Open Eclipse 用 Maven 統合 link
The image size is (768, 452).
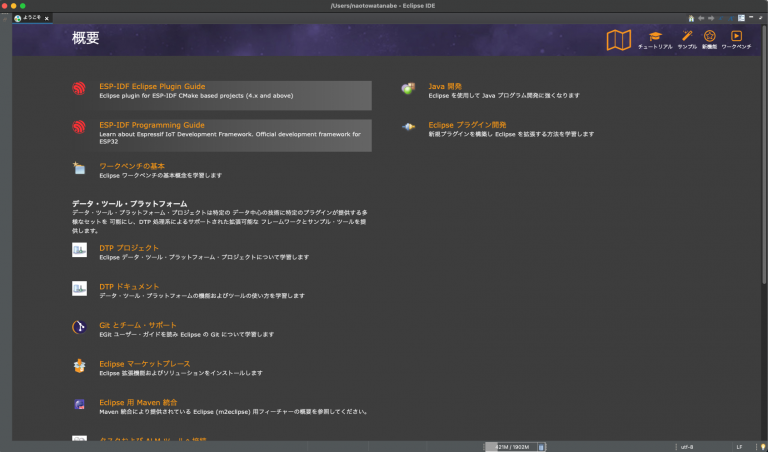(138, 403)
